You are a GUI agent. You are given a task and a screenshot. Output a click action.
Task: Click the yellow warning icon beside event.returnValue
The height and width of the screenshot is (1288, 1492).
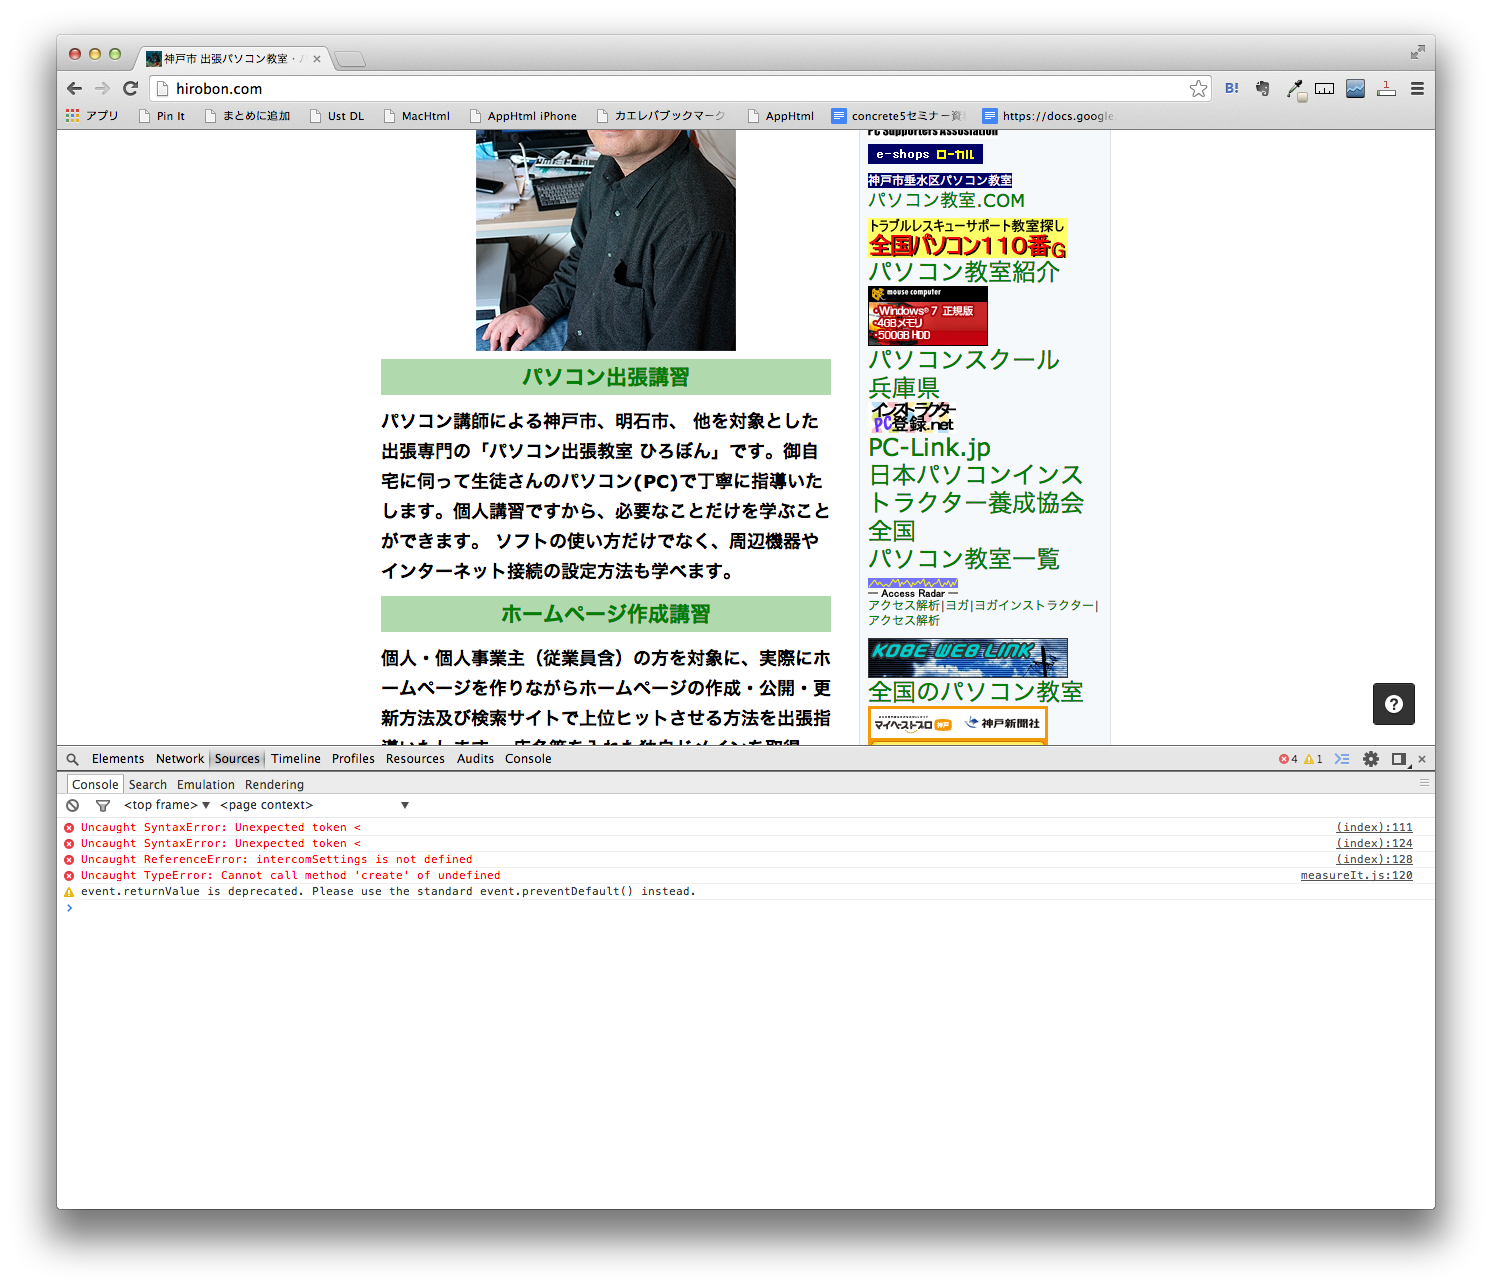point(69,891)
